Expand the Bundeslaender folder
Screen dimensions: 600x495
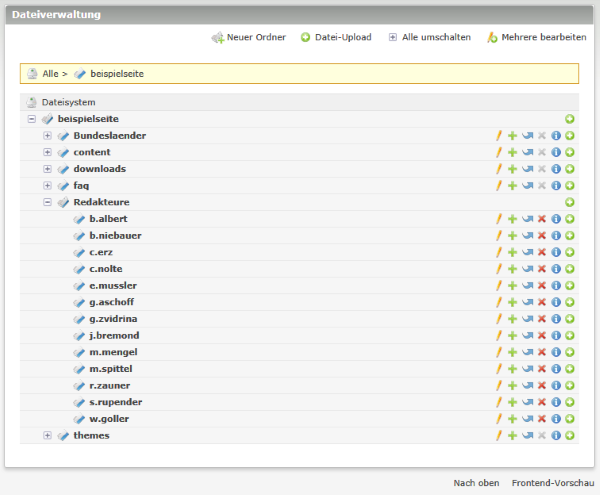47,136
